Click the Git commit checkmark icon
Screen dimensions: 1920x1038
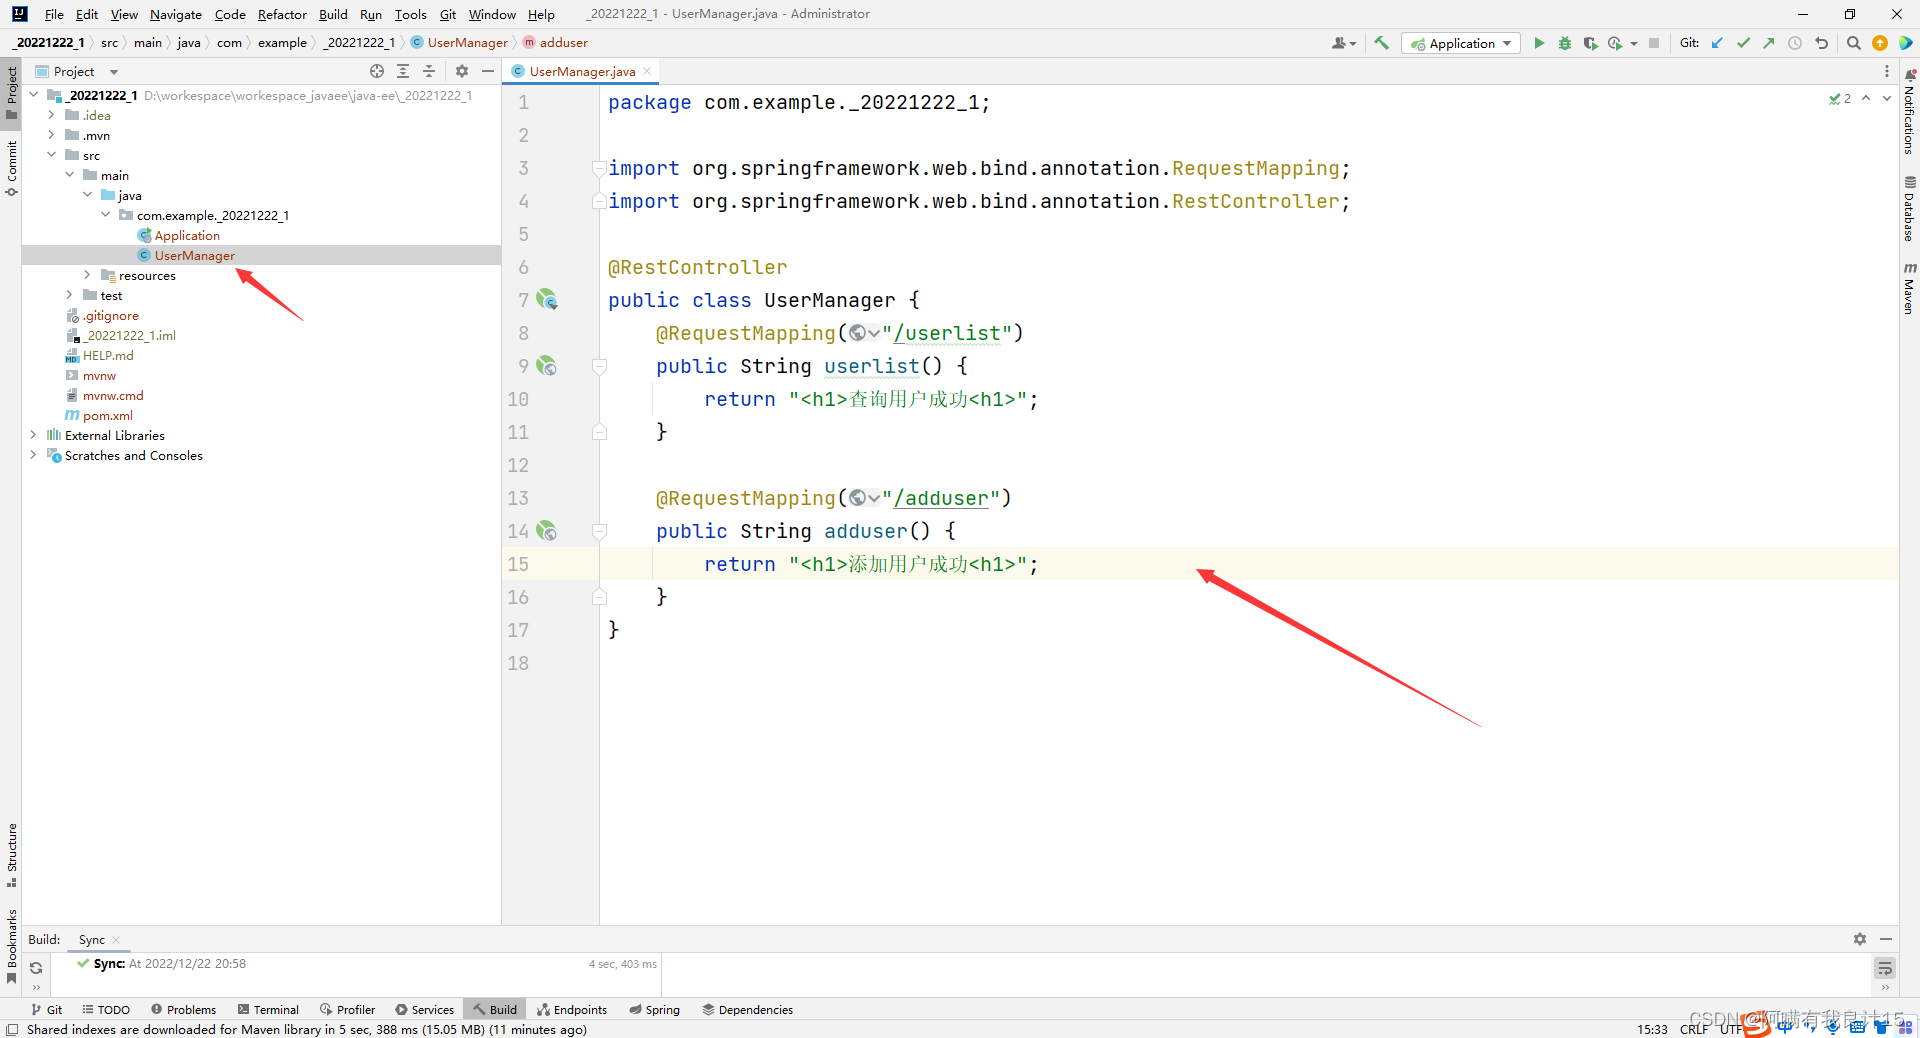coord(1743,43)
